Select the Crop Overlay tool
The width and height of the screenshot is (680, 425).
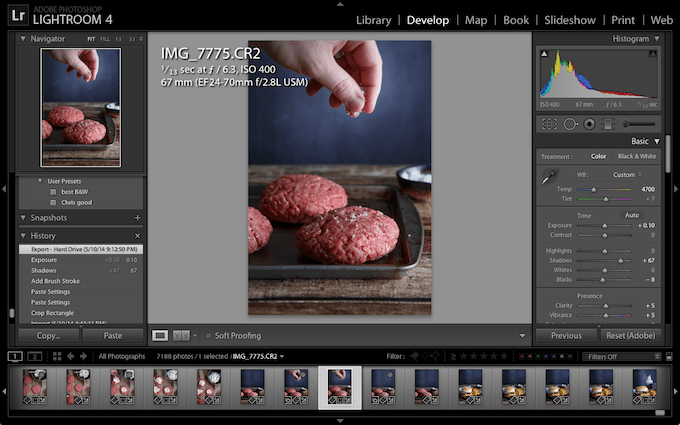pyautogui.click(x=549, y=124)
